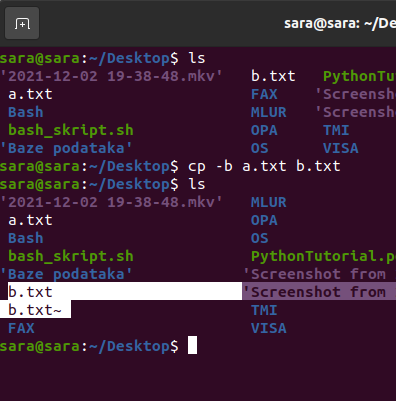Click OPA folder in first ls output
The height and width of the screenshot is (401, 396).
pyautogui.click(x=264, y=130)
